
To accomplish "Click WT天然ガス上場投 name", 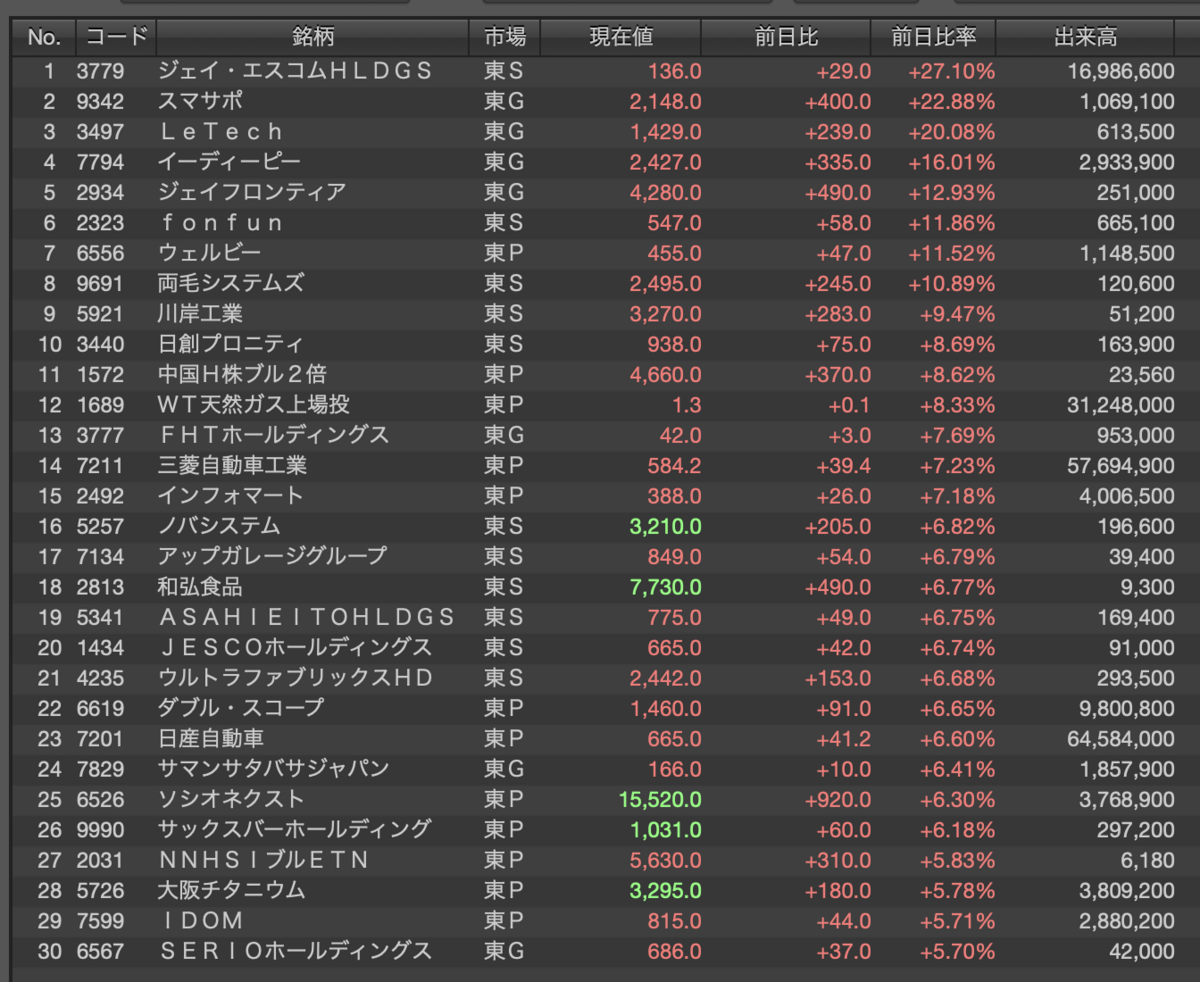I will coord(253,404).
